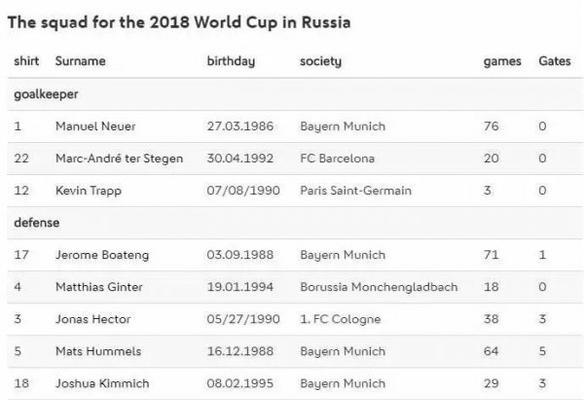The image size is (584, 400).
Task: Click the Surname column header
Action: (x=80, y=61)
